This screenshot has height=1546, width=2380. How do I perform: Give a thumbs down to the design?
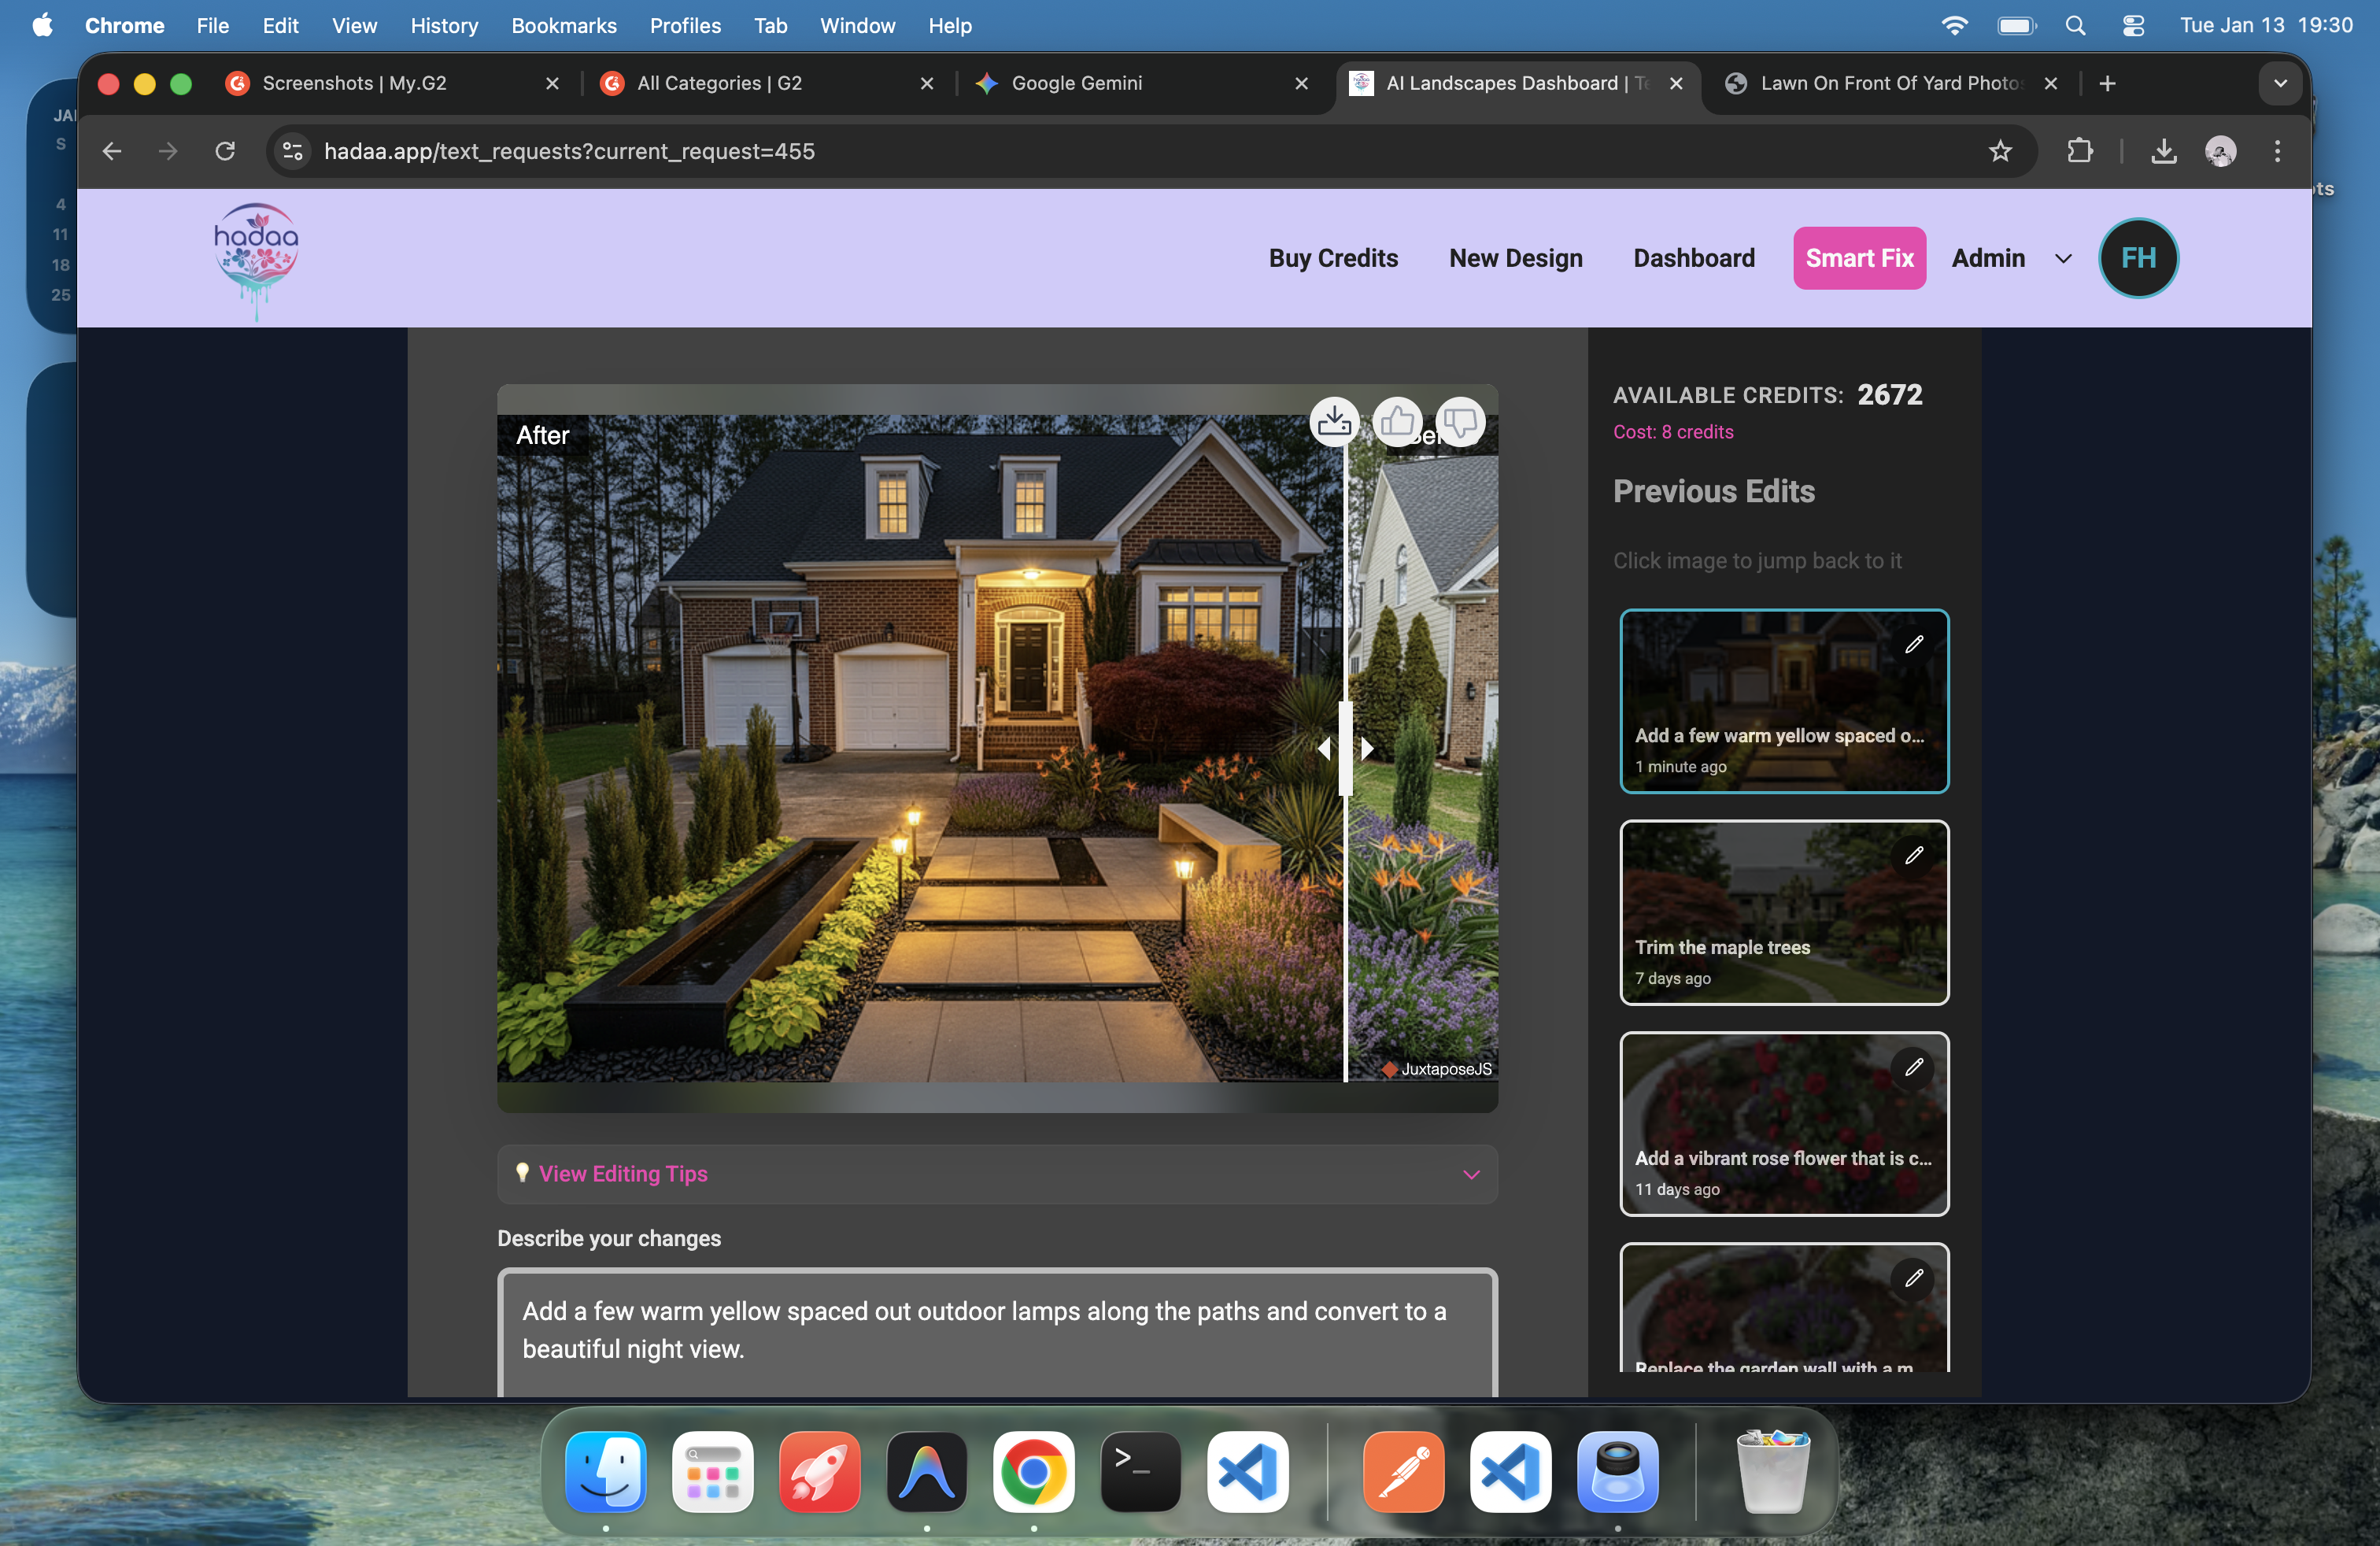click(x=1459, y=422)
